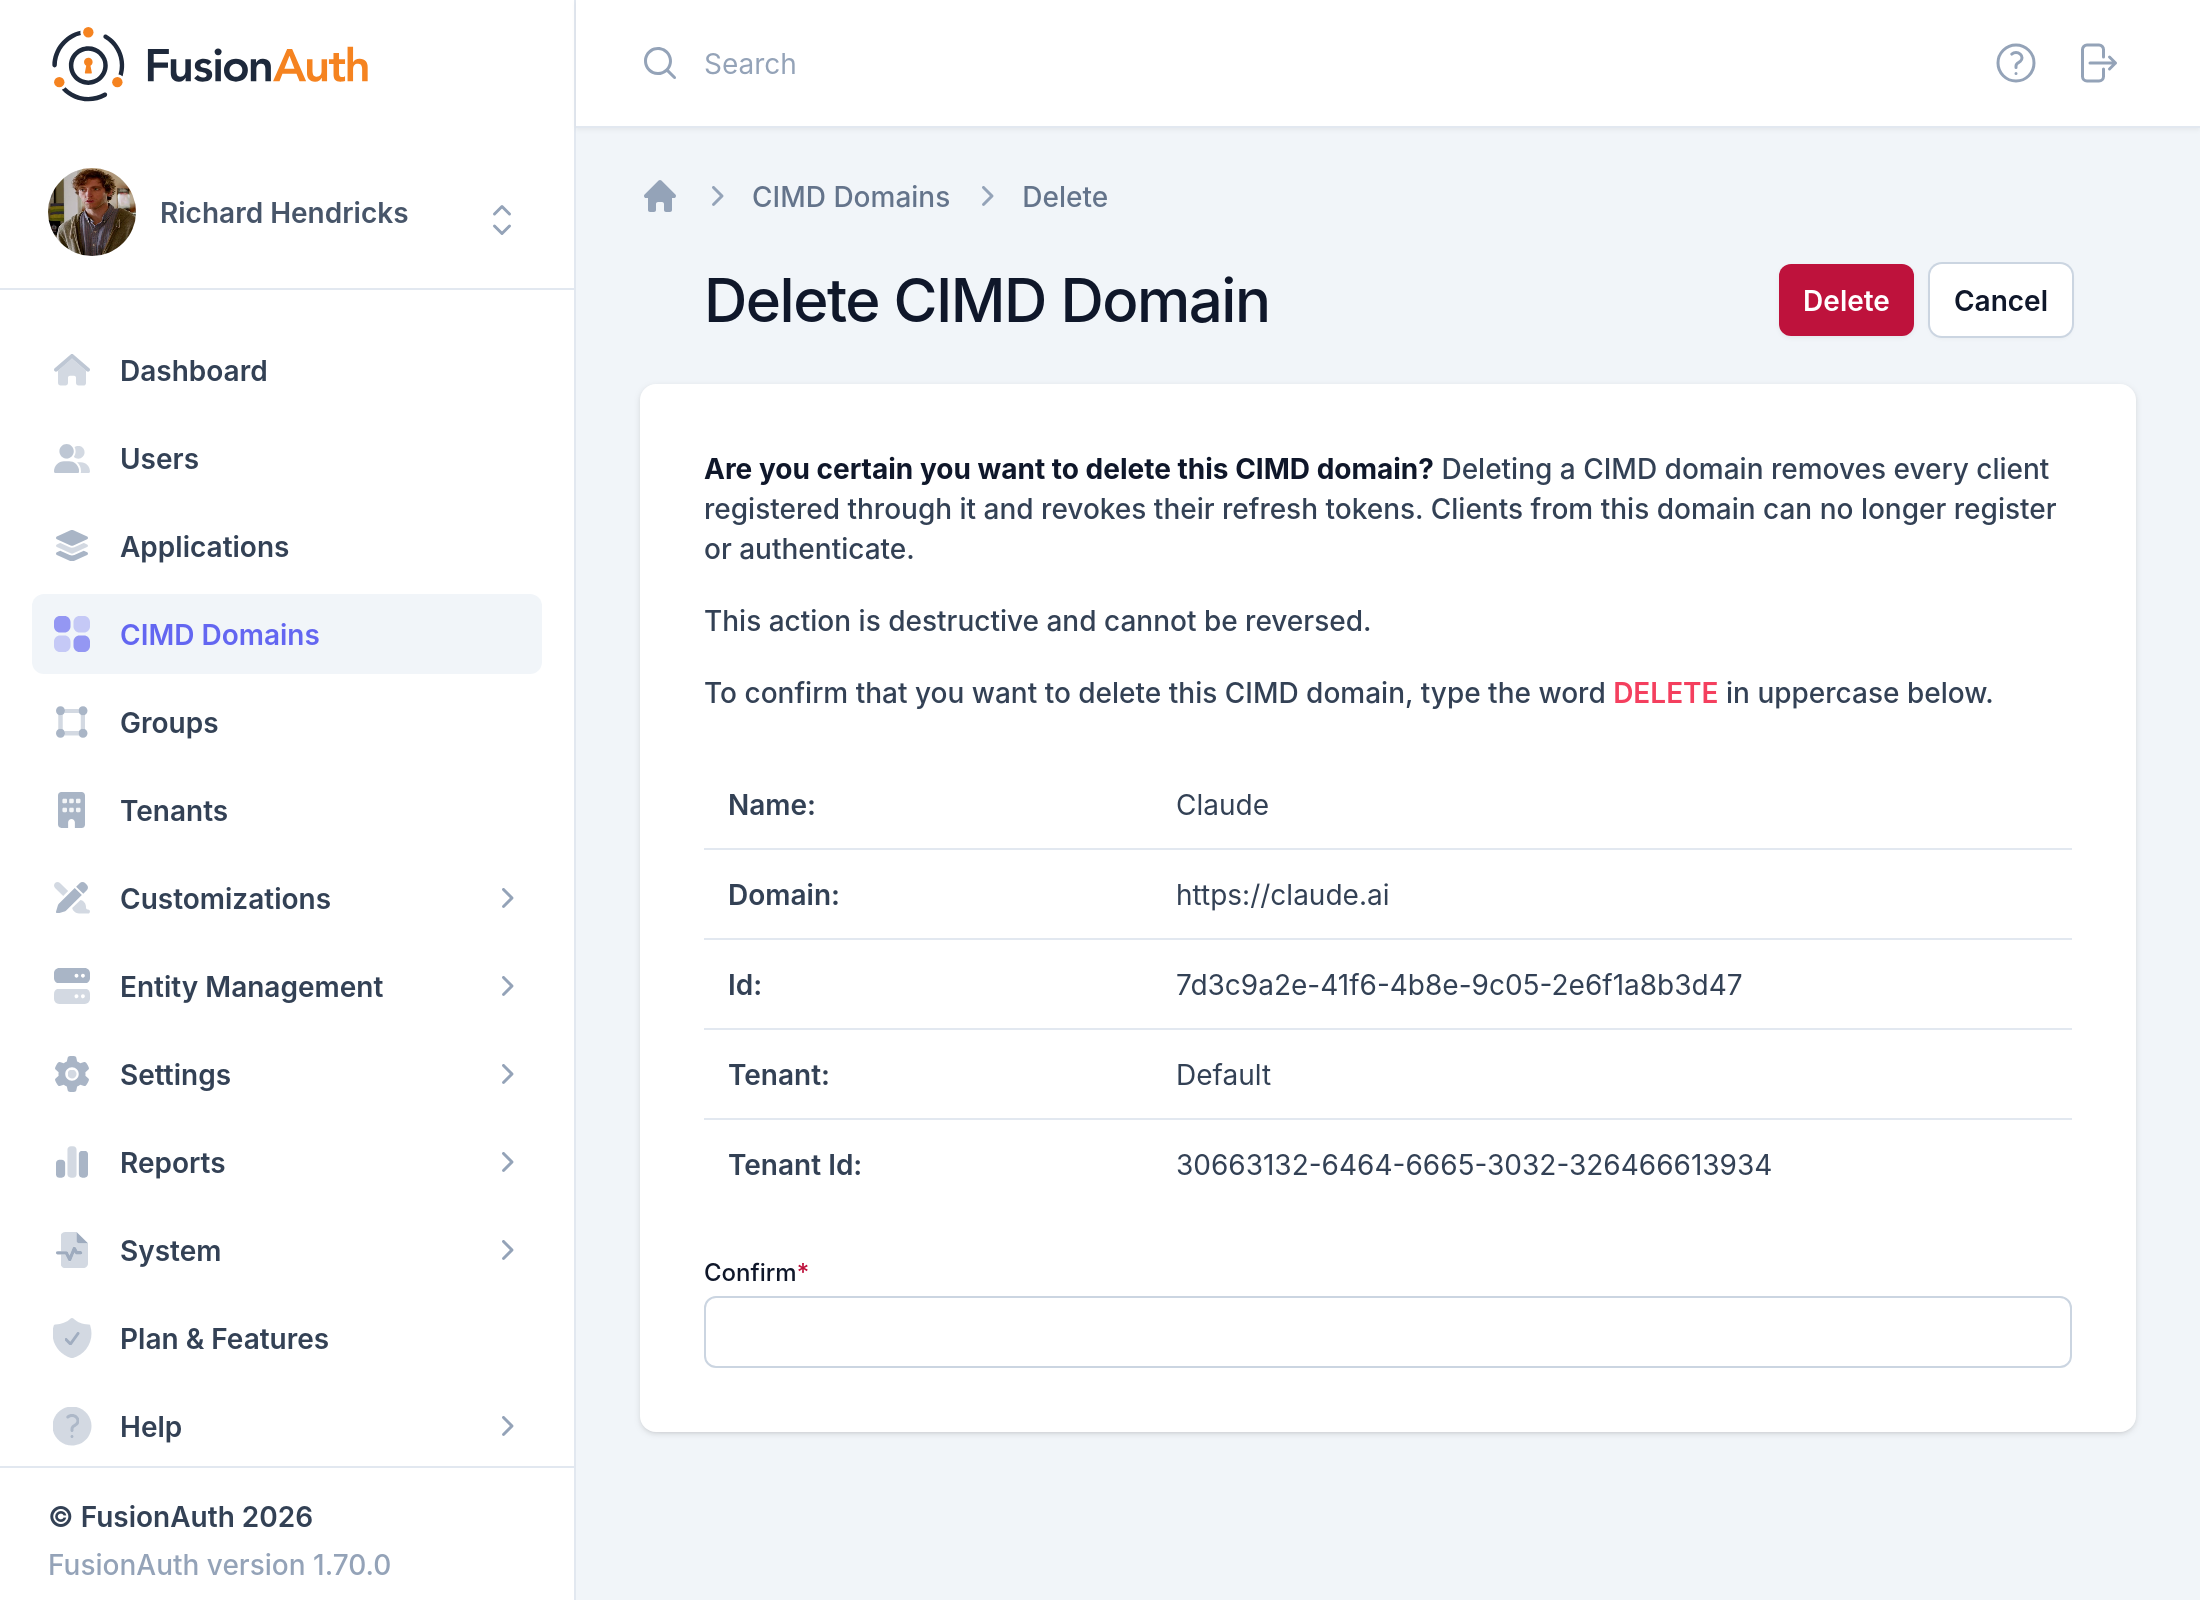2200x1600 pixels.
Task: Click the Help circle icon in sidebar
Action: pyautogui.click(x=72, y=1426)
